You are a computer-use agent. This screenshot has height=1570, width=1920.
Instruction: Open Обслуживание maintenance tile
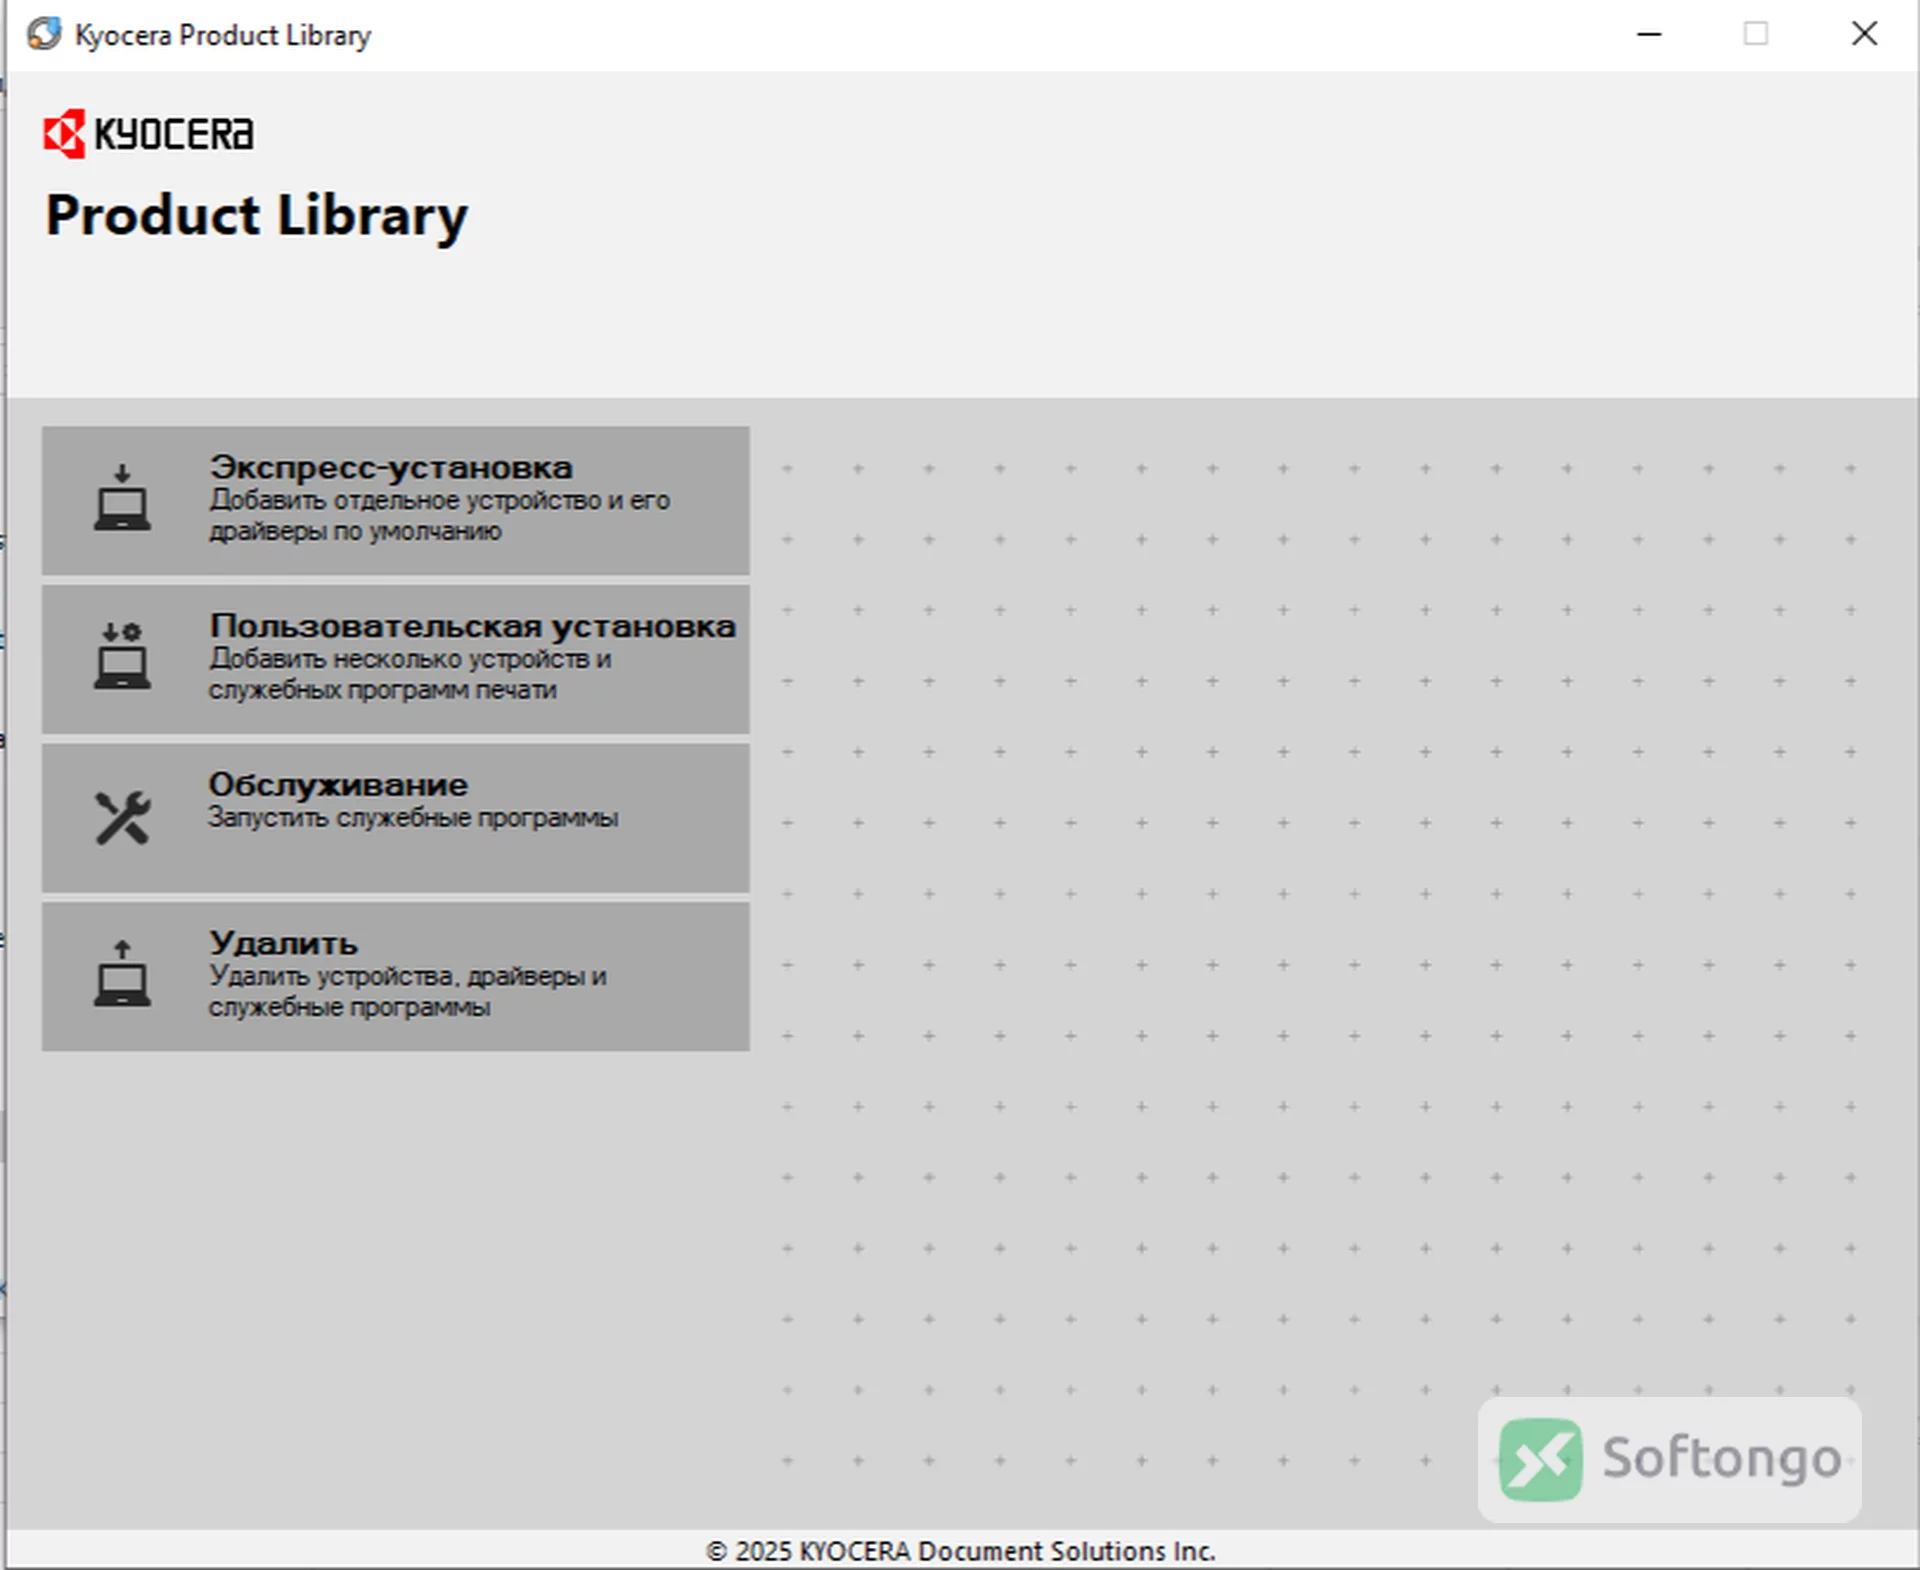(395, 817)
